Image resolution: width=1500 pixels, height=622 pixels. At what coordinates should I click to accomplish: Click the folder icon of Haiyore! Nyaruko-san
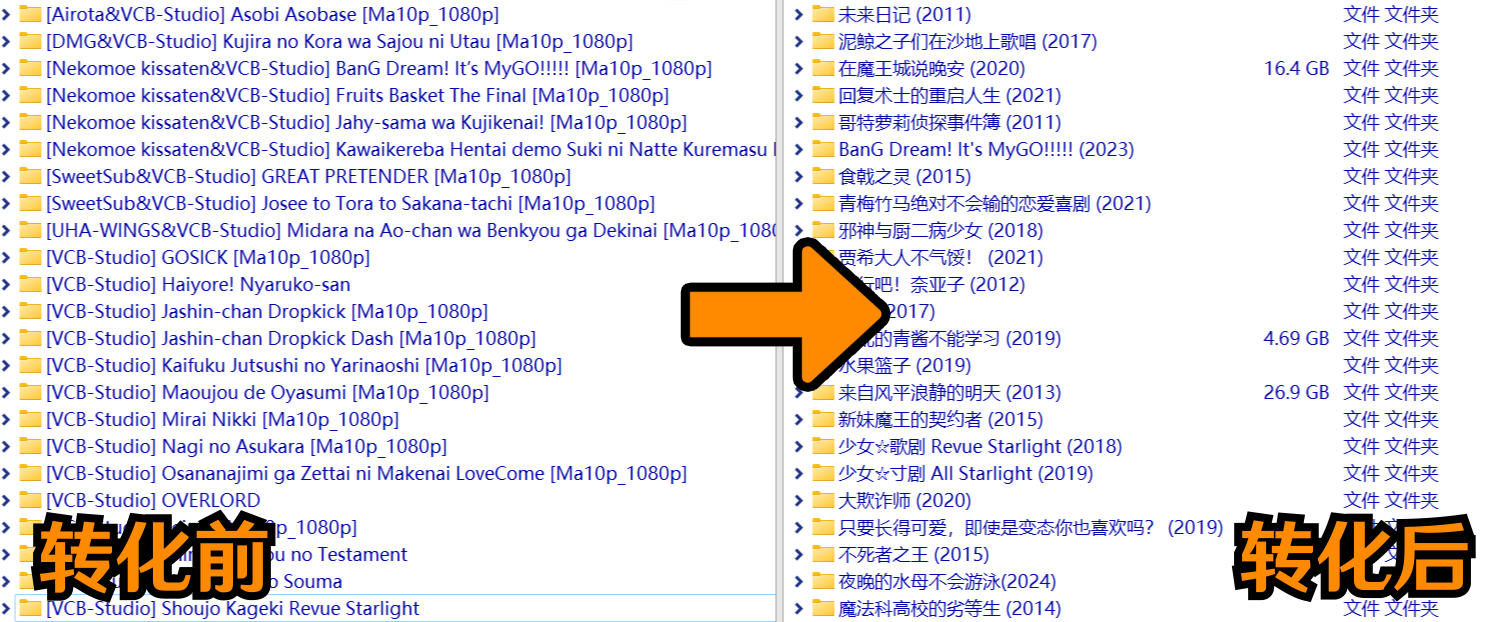click(x=30, y=285)
